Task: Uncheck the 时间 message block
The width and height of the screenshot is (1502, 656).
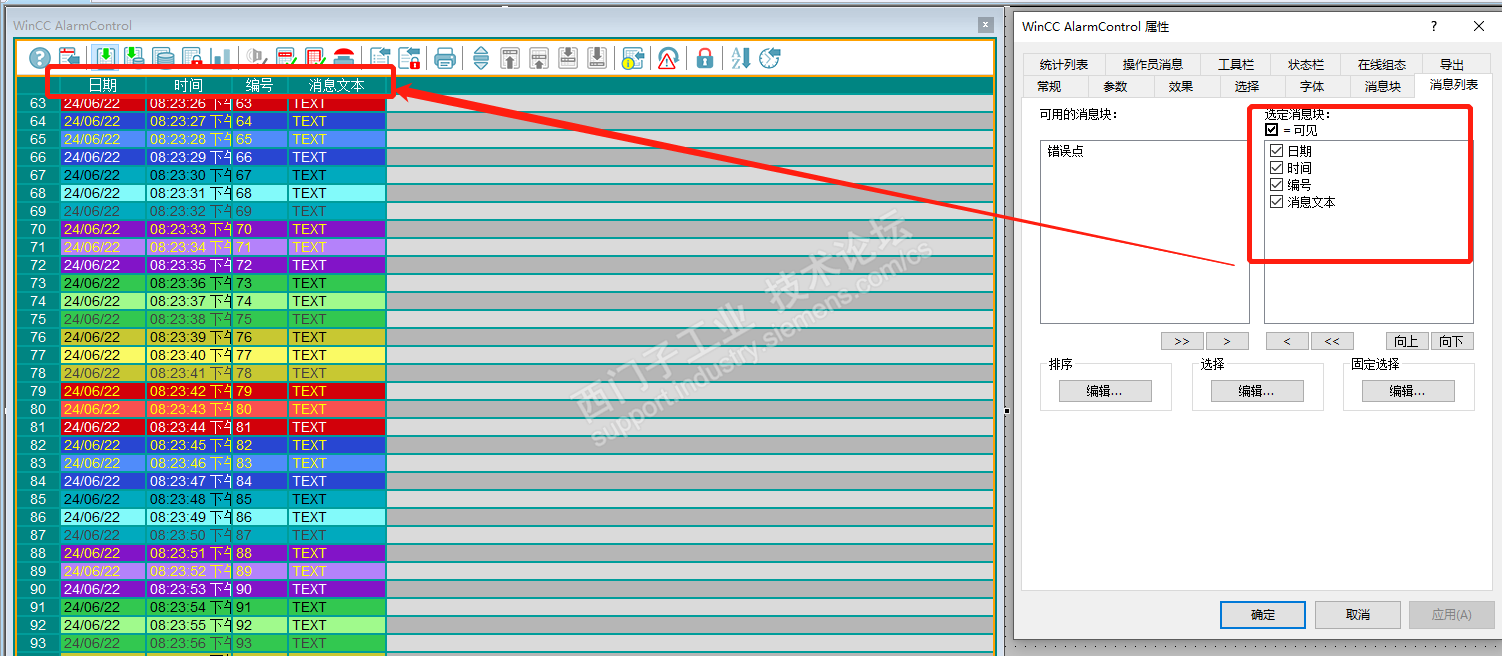Action: [1276, 168]
